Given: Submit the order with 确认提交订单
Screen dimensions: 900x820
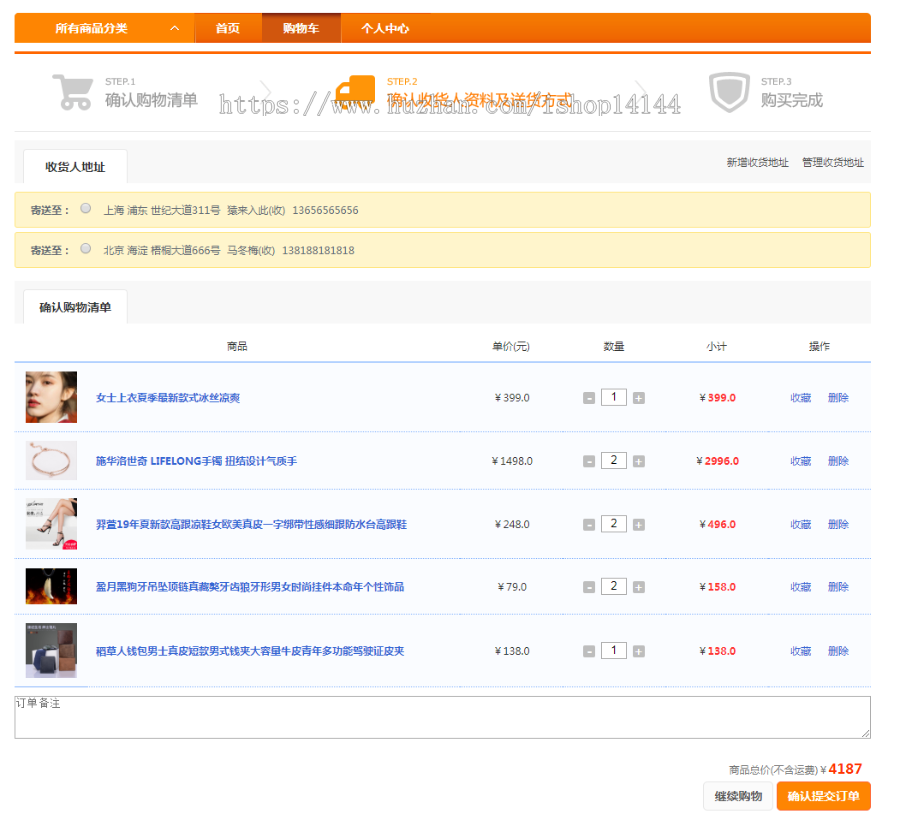Looking at the screenshot, I should click(x=826, y=796).
